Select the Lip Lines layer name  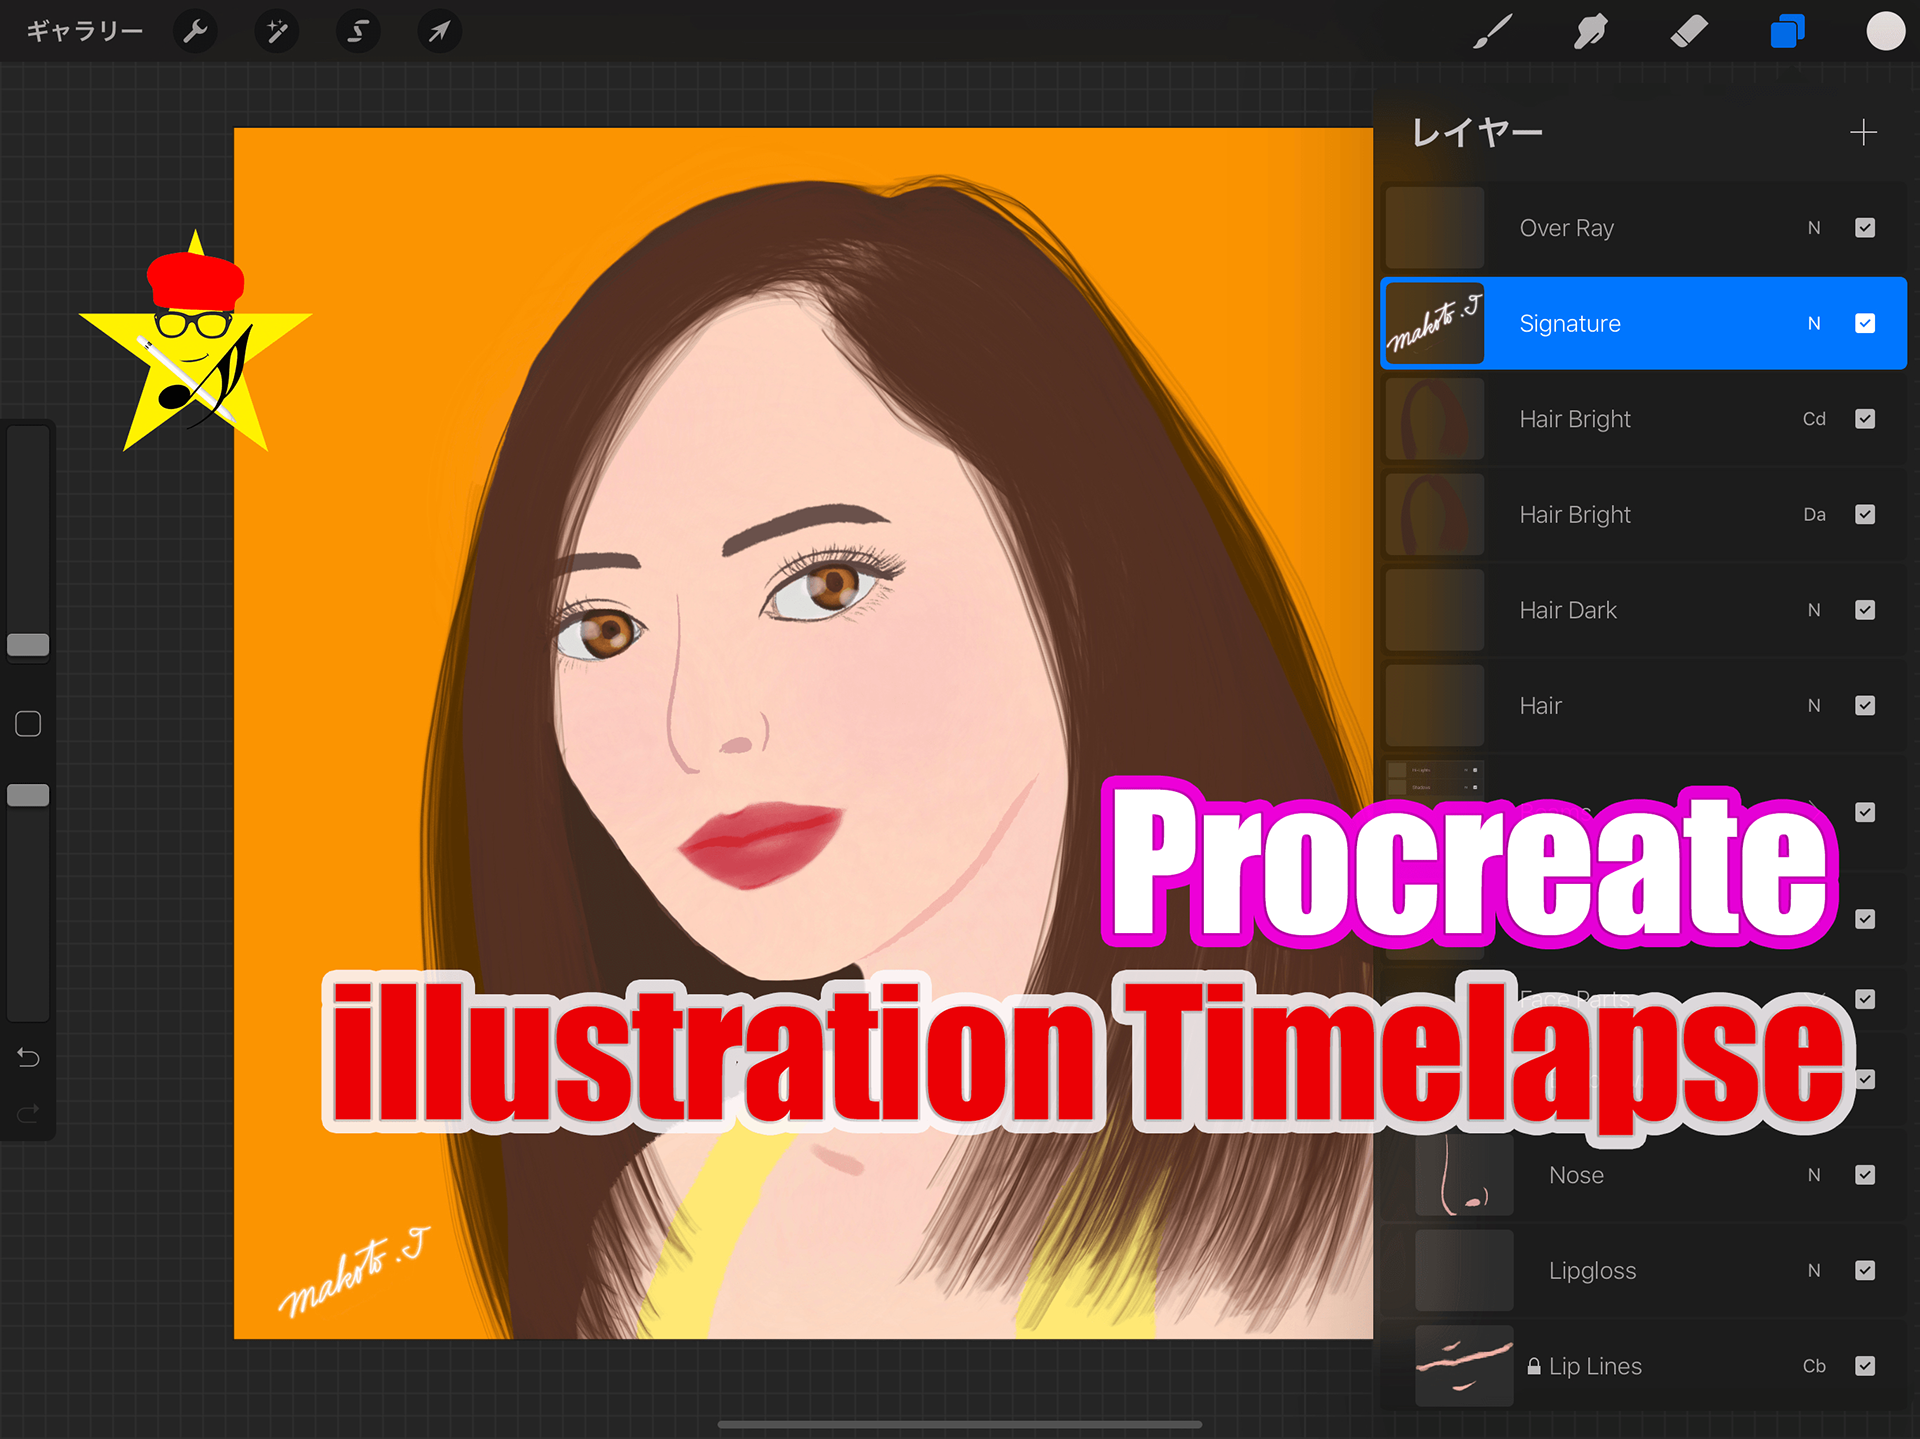[x=1595, y=1366]
